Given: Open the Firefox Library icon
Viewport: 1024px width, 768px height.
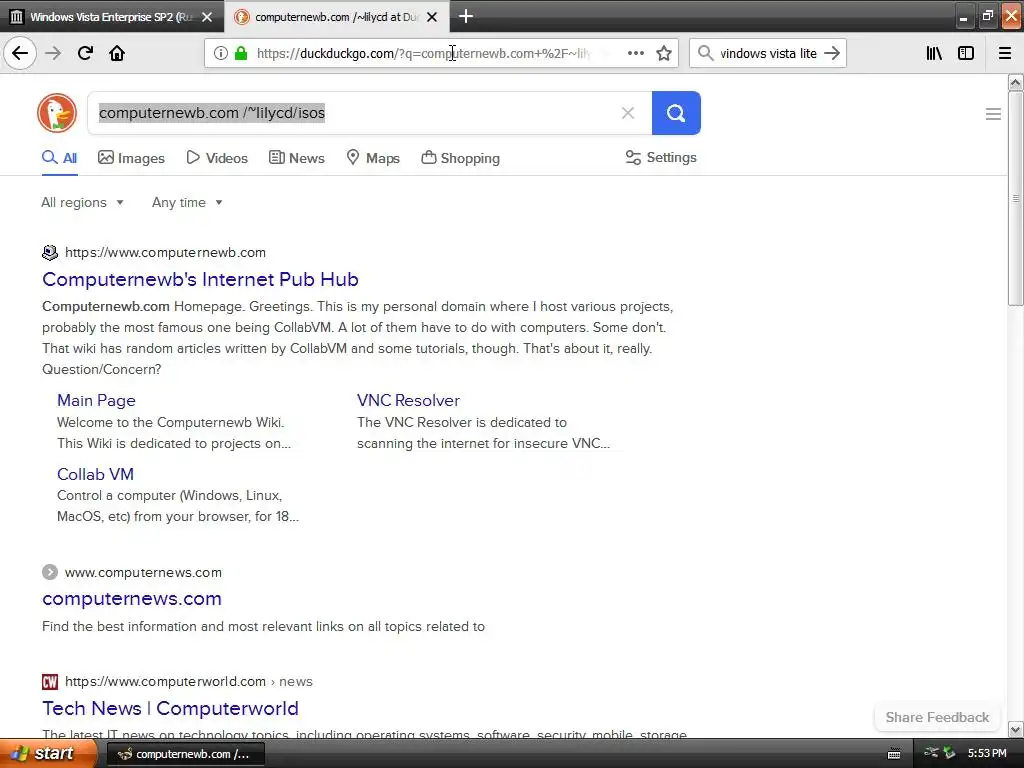Looking at the screenshot, I should (934, 53).
